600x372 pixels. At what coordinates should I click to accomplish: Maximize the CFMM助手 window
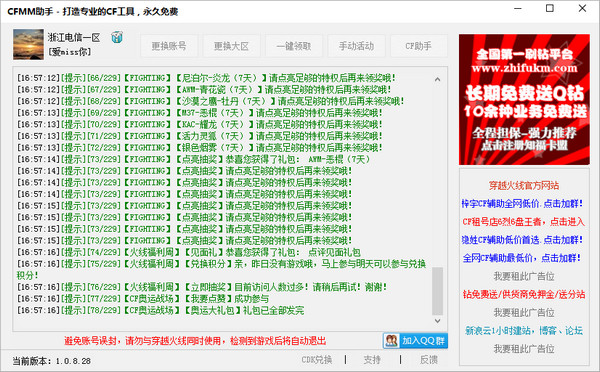(x=550, y=8)
